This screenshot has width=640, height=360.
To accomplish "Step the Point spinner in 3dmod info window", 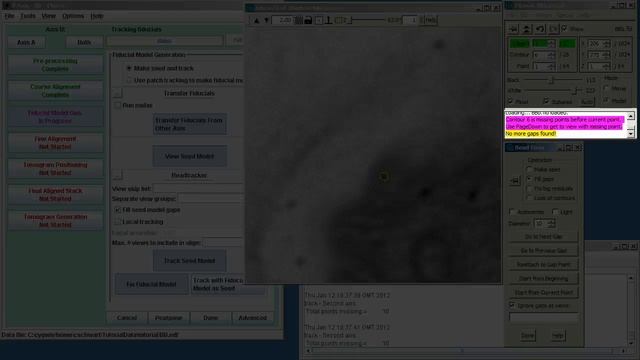I will click(x=552, y=66).
